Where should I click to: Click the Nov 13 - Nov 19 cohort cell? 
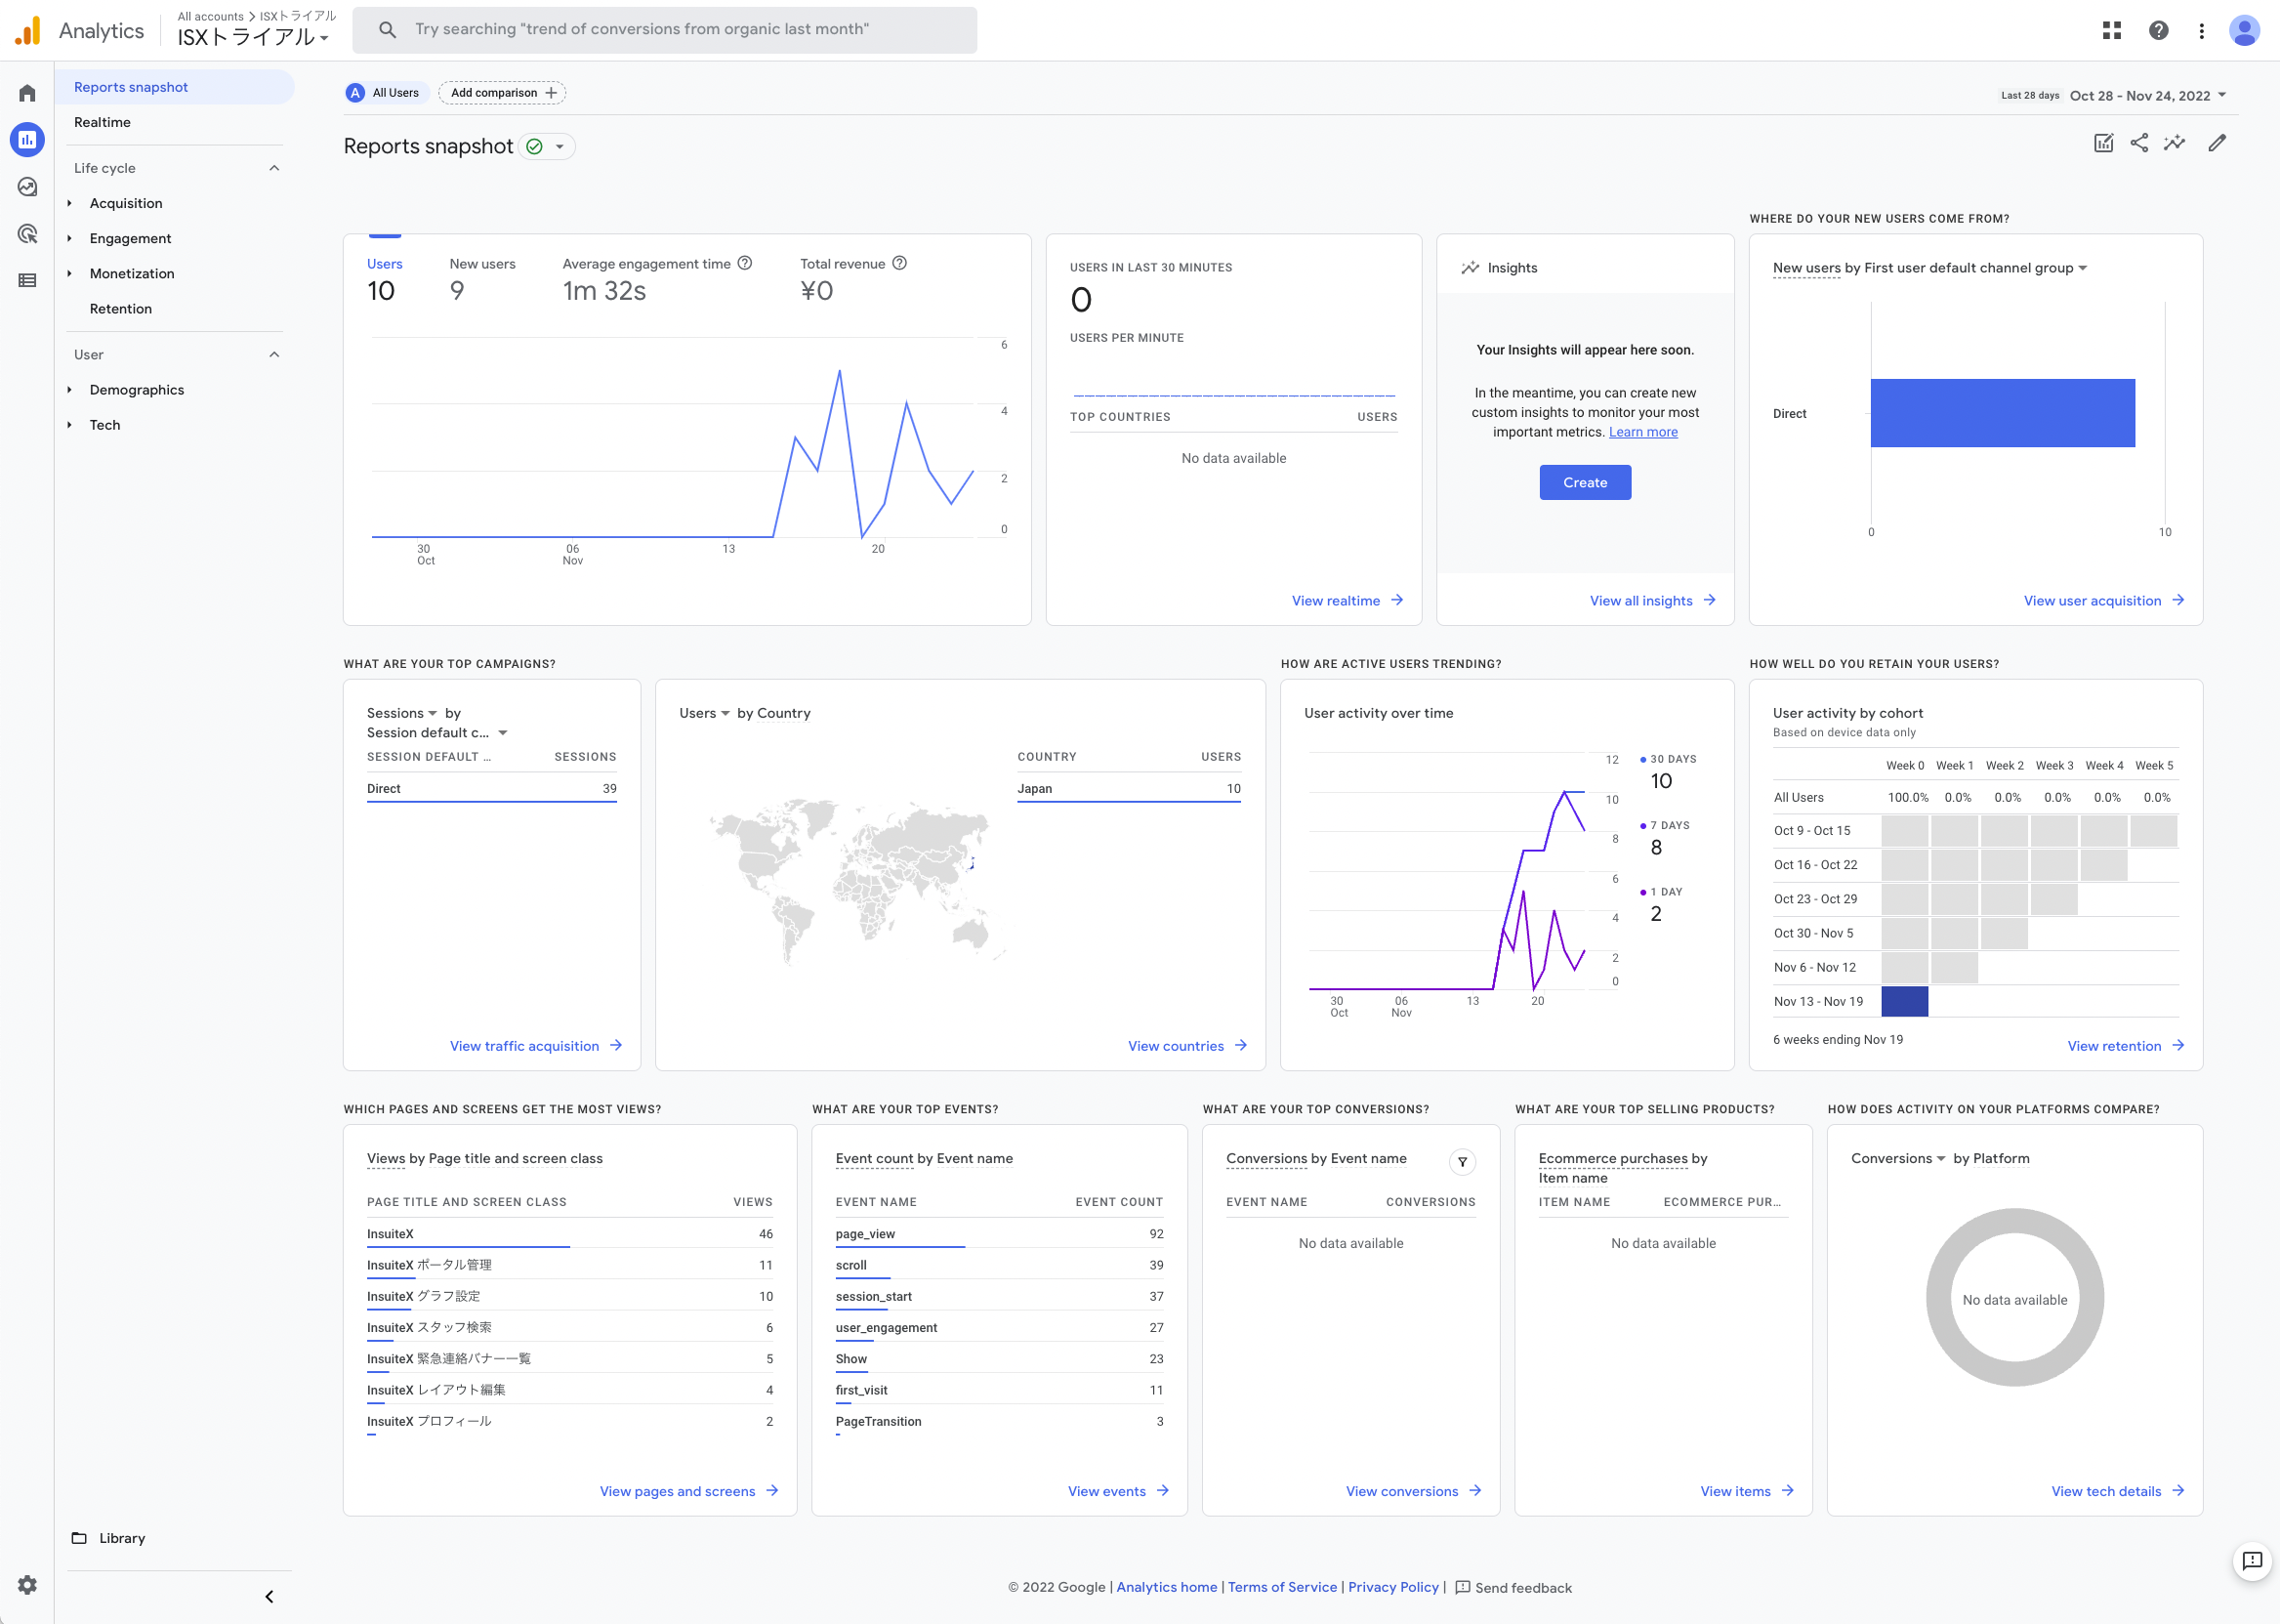1904,1001
